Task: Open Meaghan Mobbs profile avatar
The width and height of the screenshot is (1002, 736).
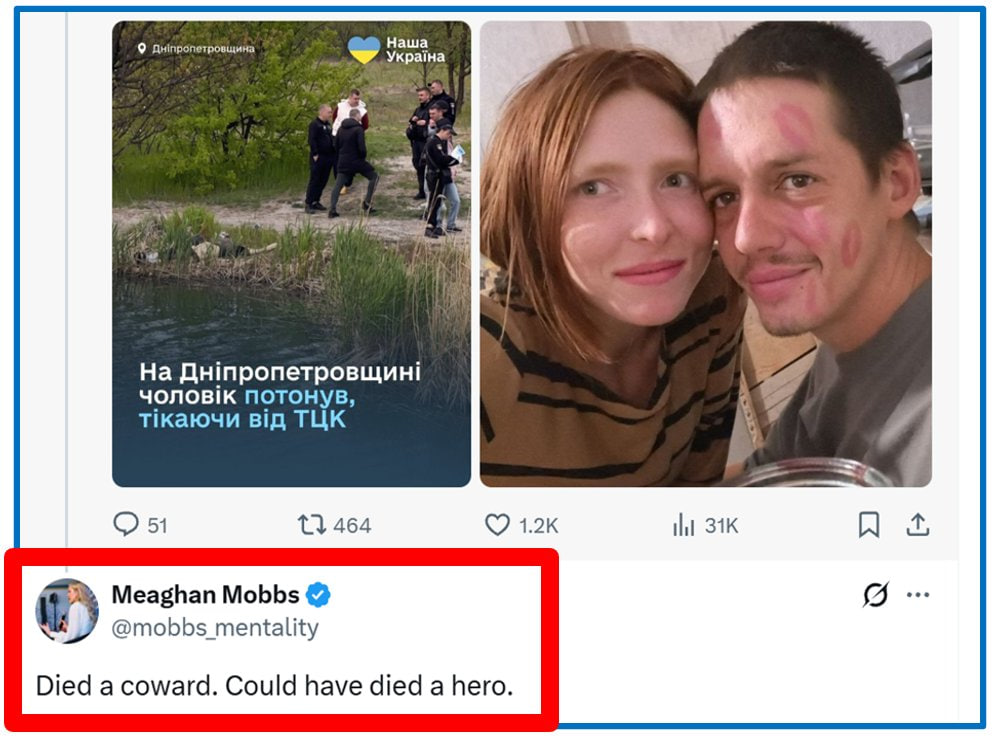Action: point(67,611)
